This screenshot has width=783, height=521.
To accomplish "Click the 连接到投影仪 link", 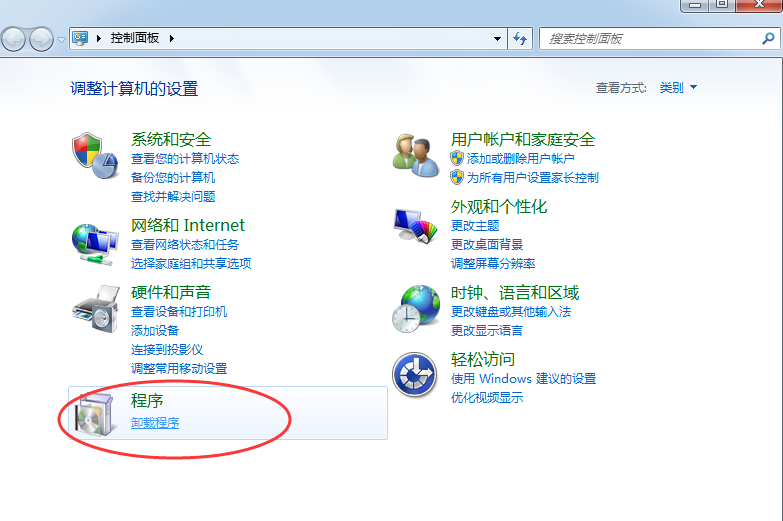I will click(167, 350).
